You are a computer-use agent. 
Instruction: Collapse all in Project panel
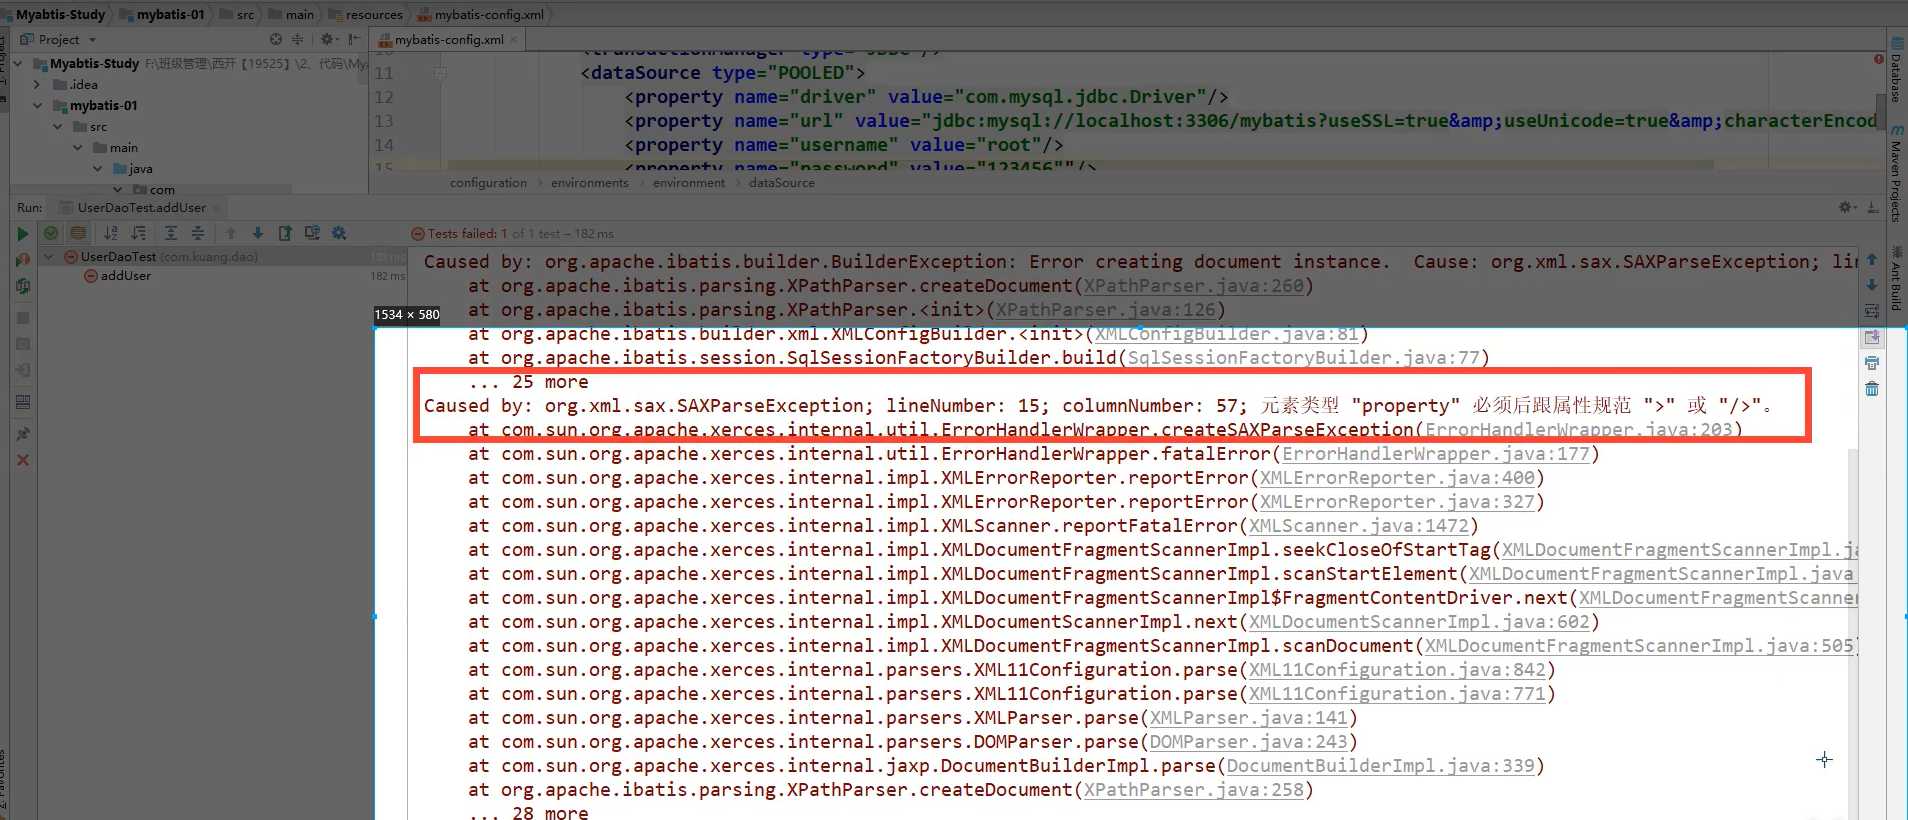(297, 39)
